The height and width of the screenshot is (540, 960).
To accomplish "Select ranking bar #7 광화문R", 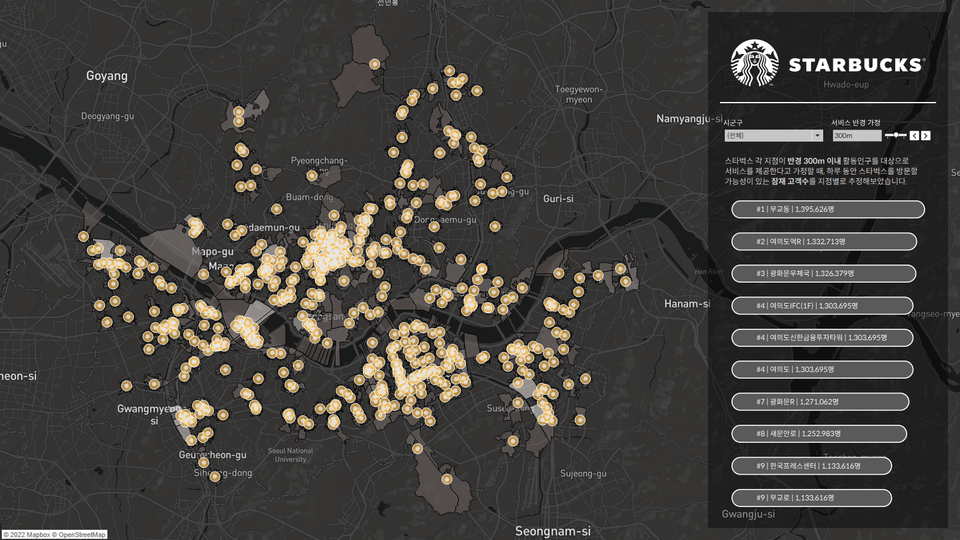I will [x=820, y=402].
